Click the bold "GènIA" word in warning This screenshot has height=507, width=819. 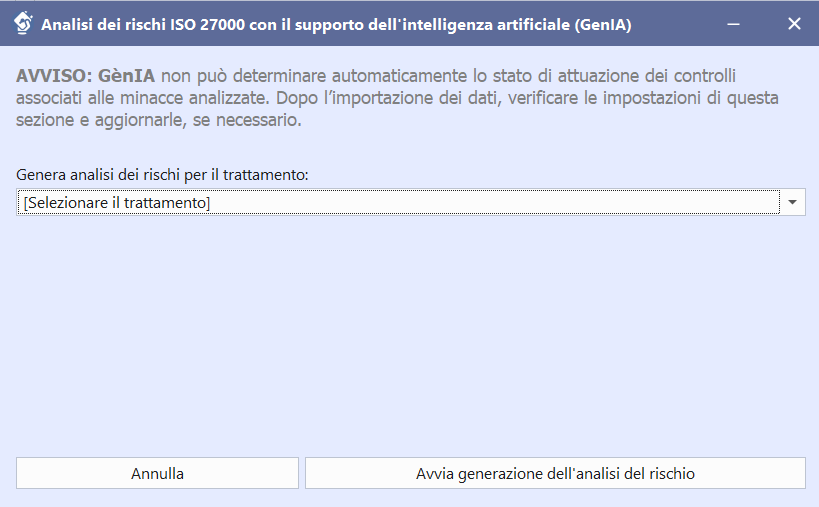127,76
